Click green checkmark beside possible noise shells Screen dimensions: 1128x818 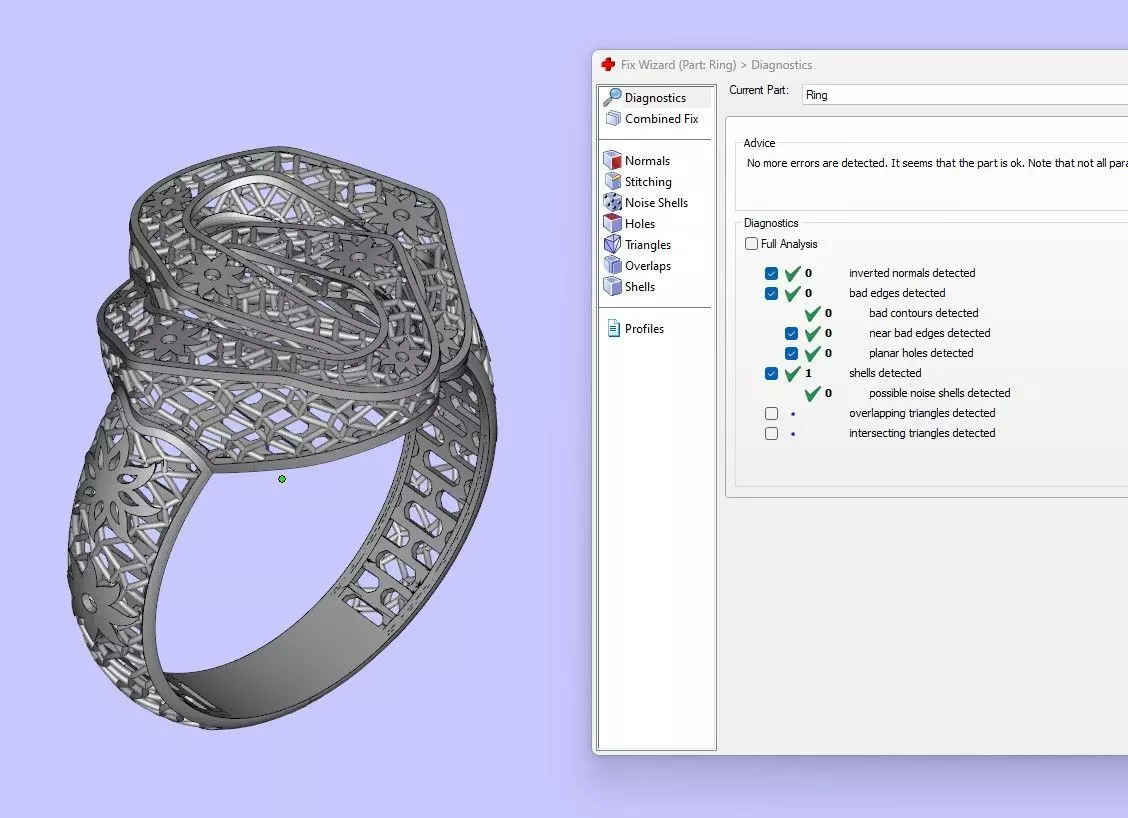point(812,393)
